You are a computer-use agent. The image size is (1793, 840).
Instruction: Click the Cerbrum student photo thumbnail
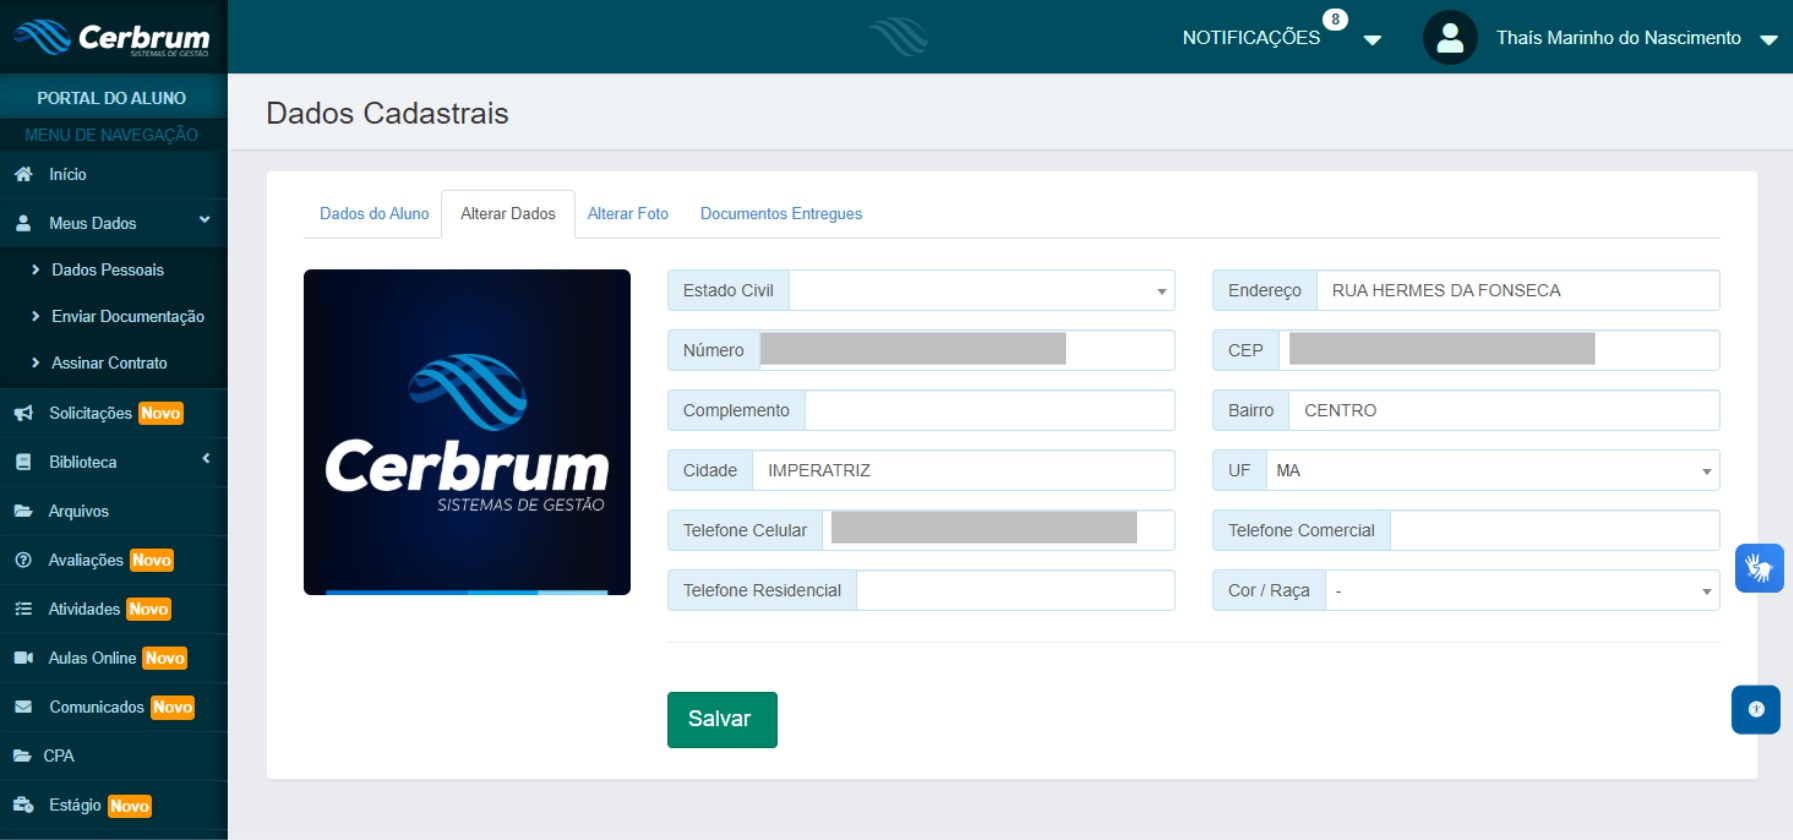point(467,432)
